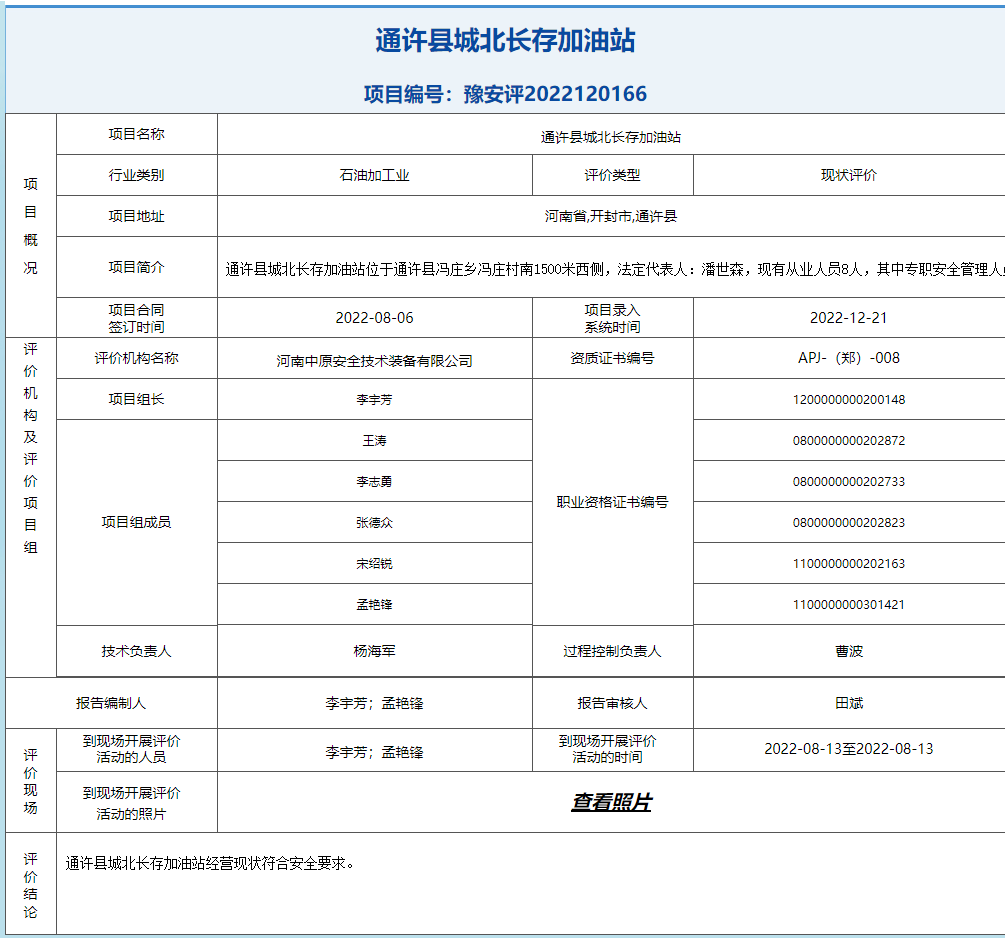Select team member 王涛
The width and height of the screenshot is (1005, 938).
(x=374, y=440)
